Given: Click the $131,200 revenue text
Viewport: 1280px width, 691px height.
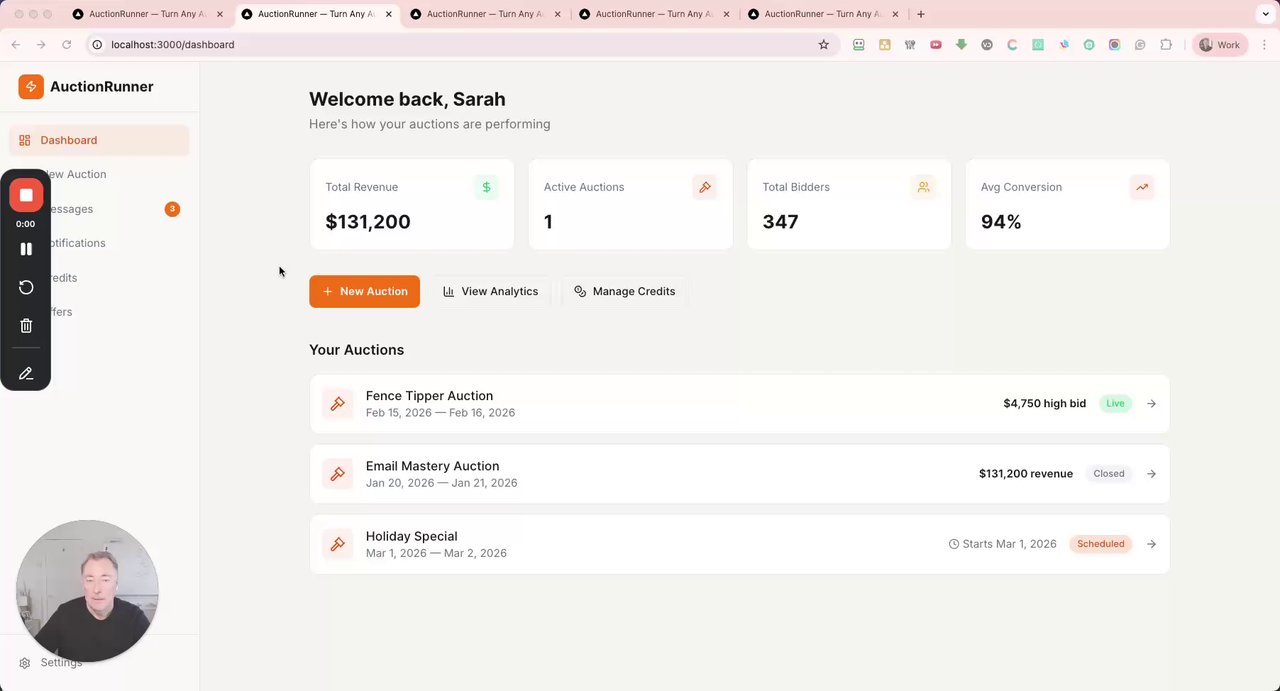Looking at the screenshot, I should tap(1026, 474).
